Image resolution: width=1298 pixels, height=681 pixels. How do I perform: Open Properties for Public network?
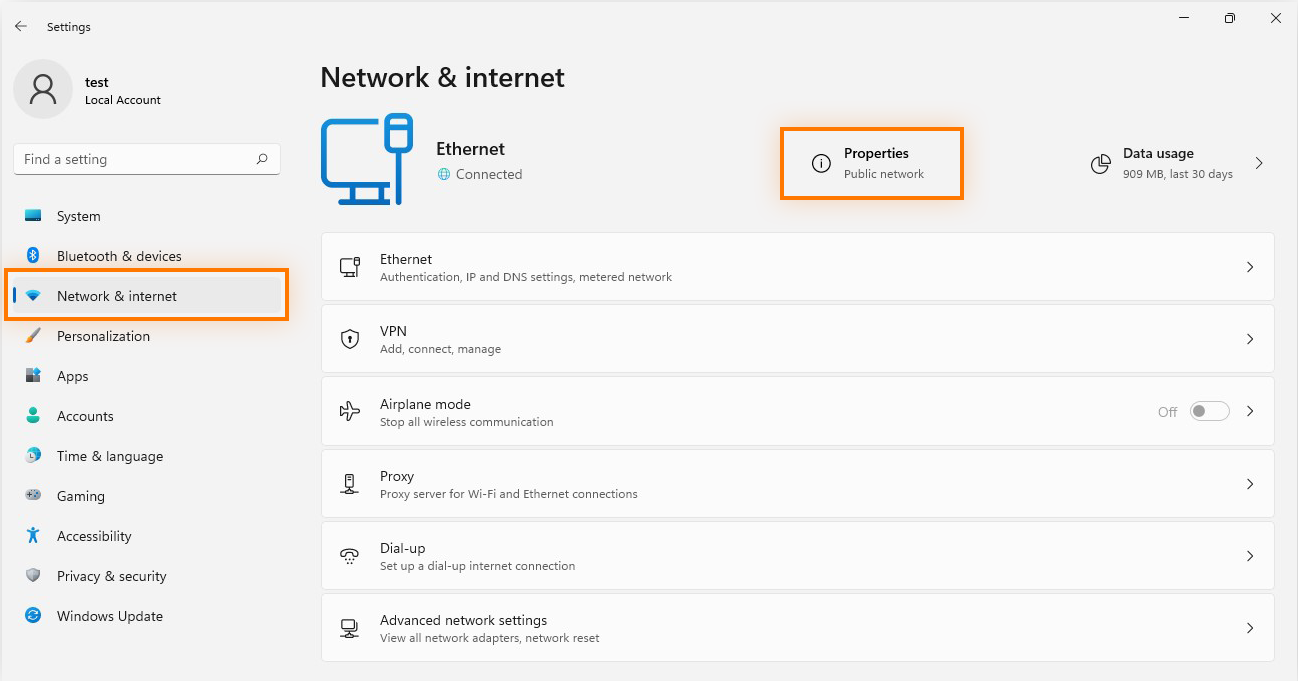tap(876, 163)
